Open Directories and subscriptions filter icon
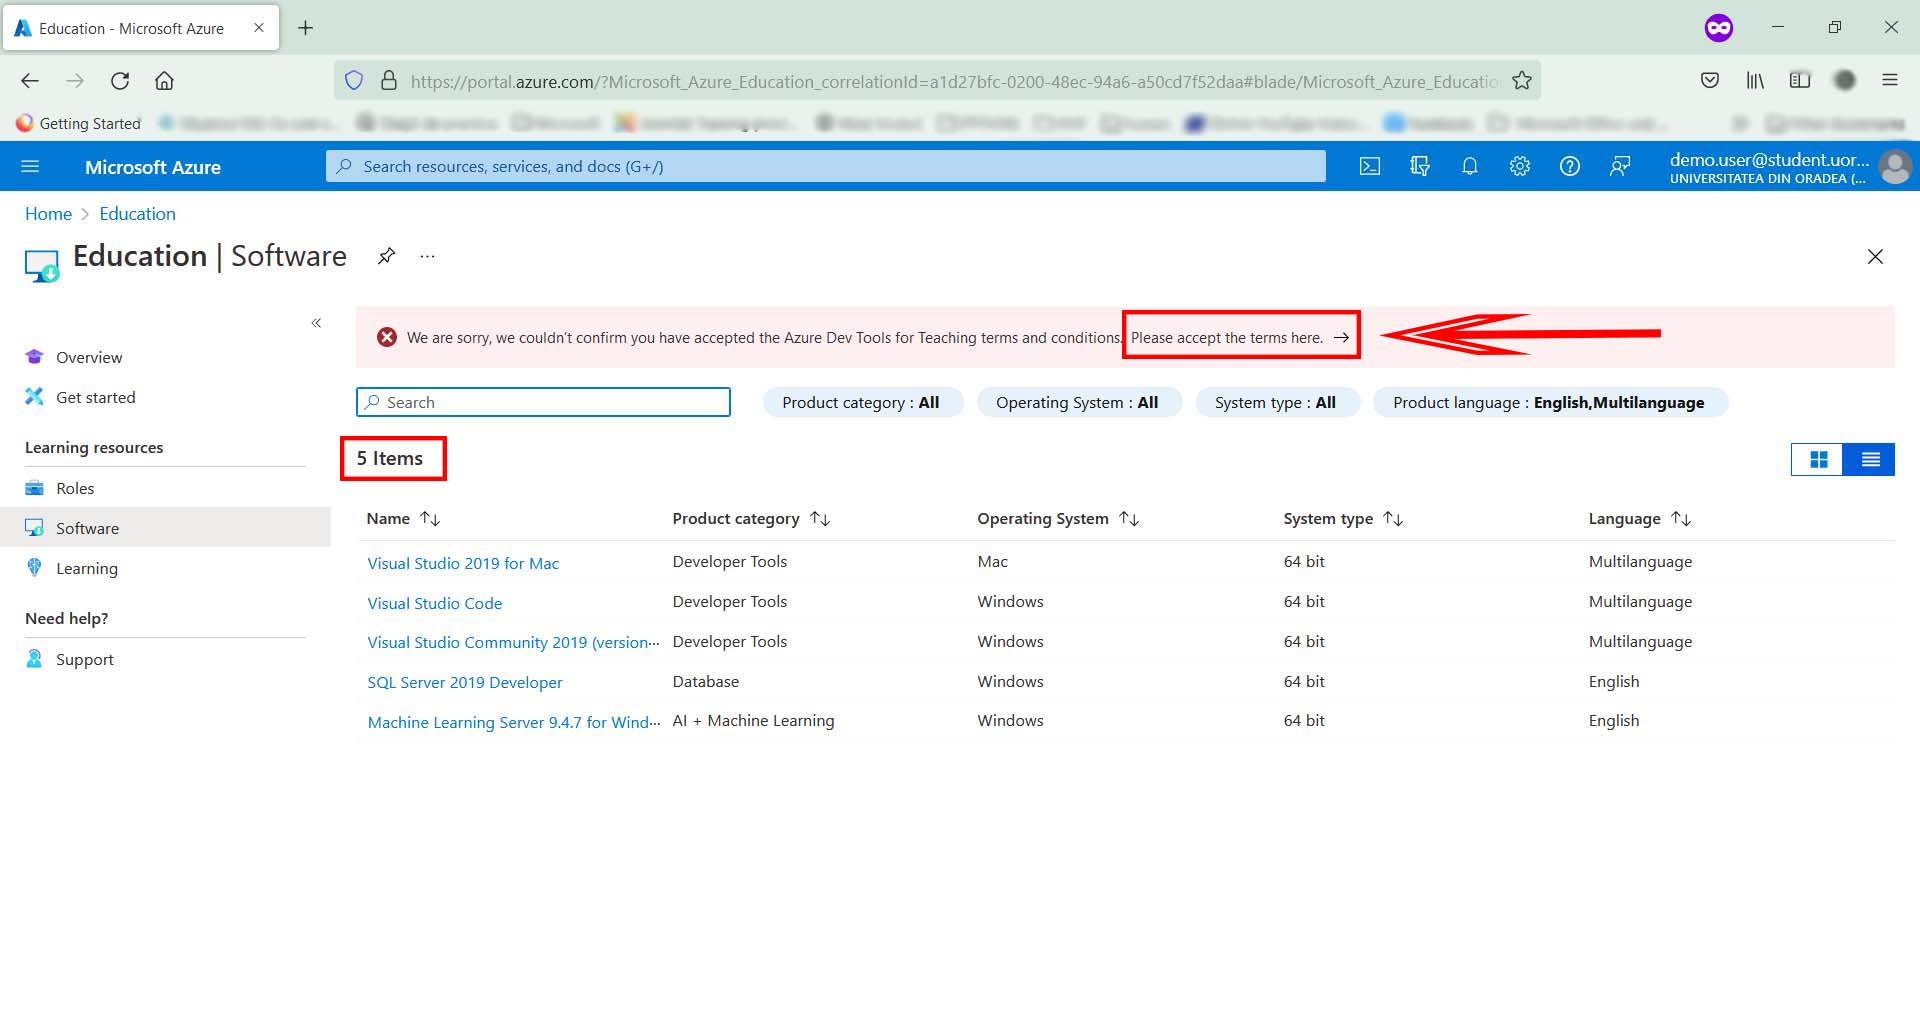This screenshot has width=1920, height=1022. (1420, 166)
